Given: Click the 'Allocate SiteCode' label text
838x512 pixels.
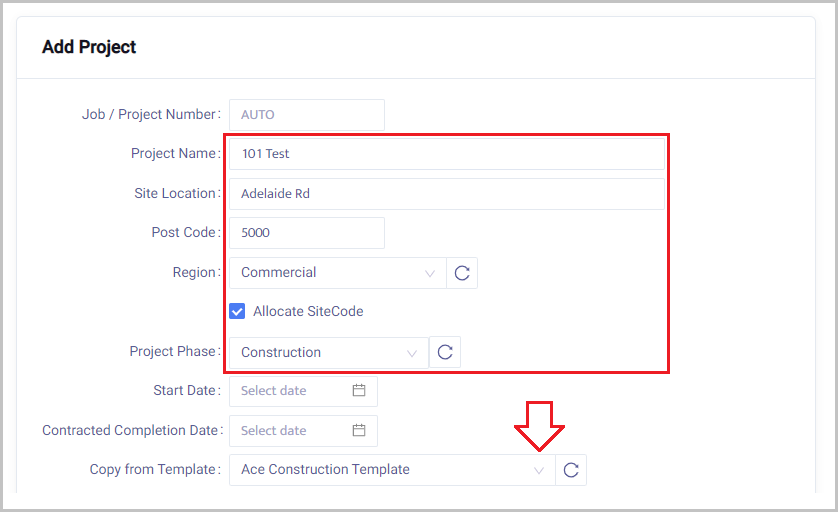Looking at the screenshot, I should point(308,311).
